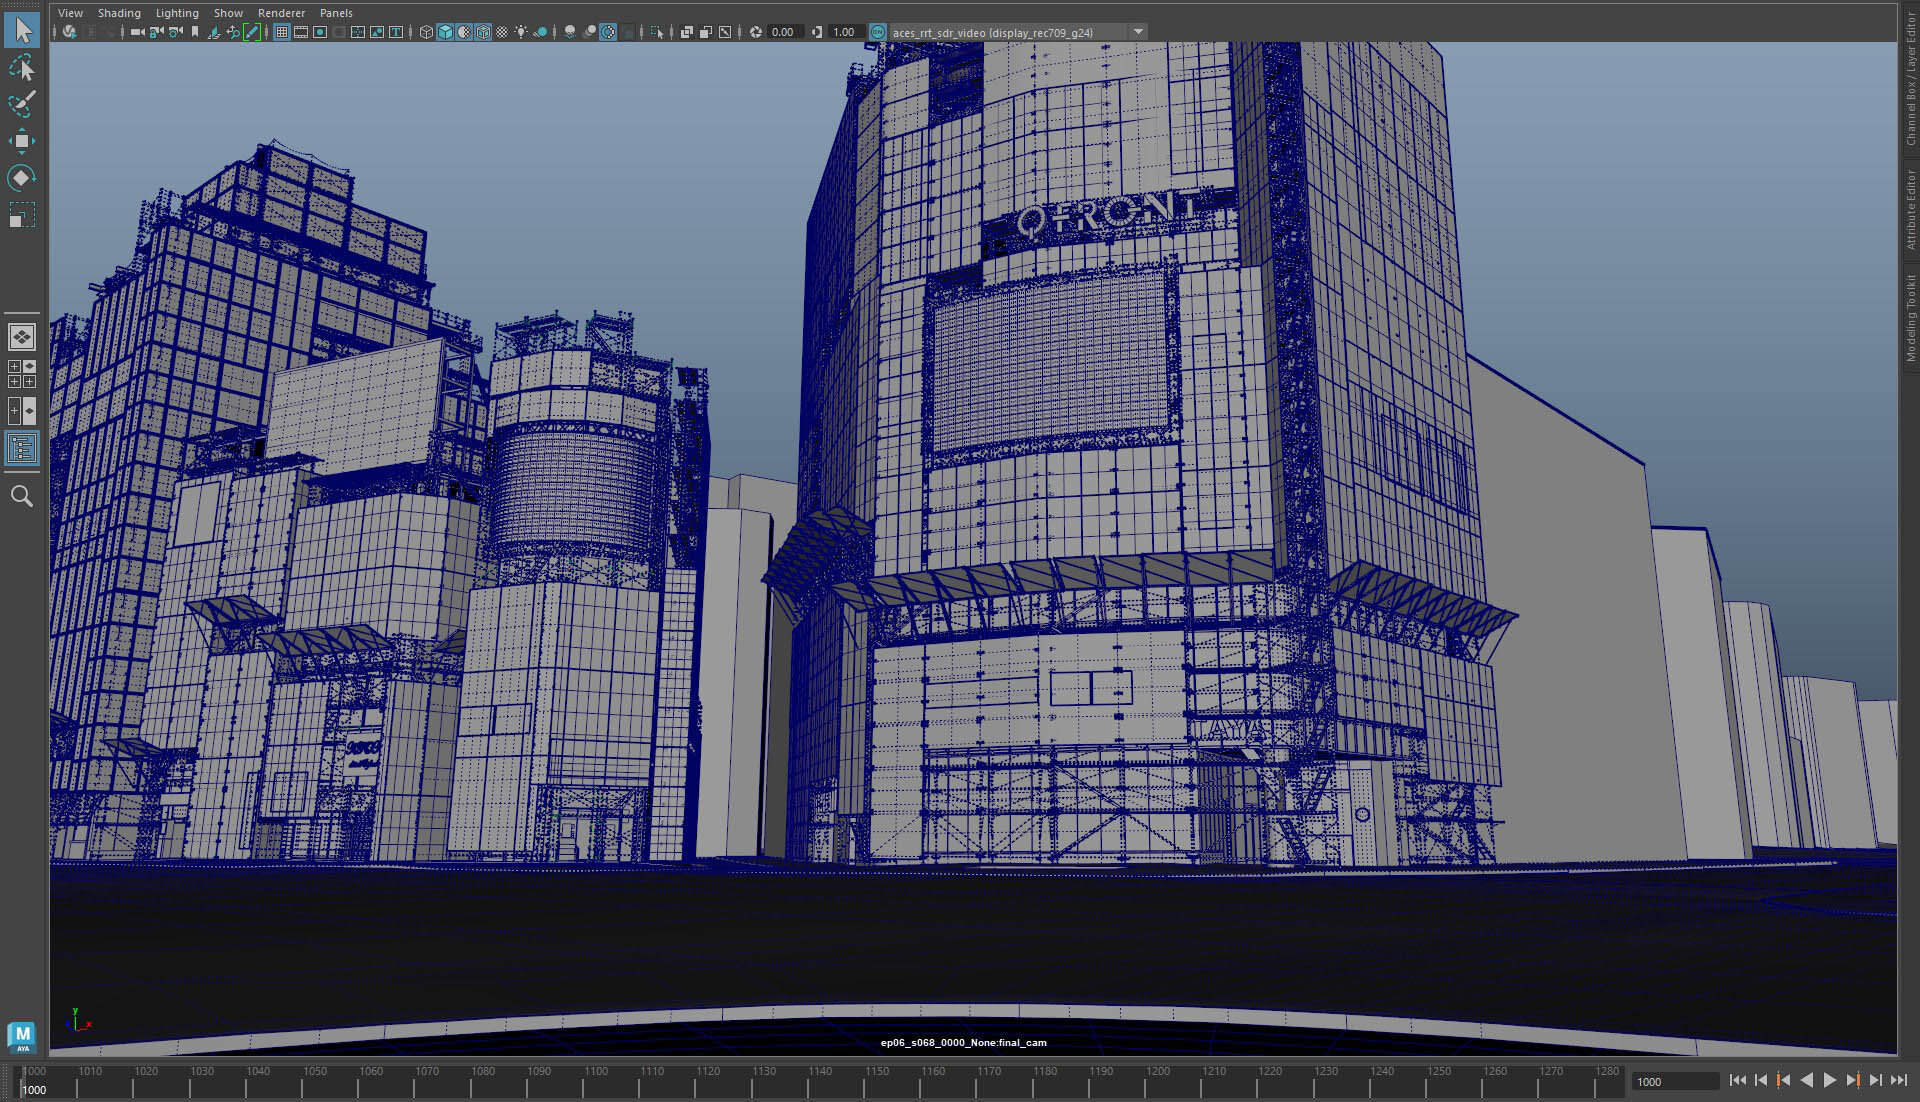Click the gamma value field showing 1.00
The image size is (1920, 1102).
click(x=844, y=32)
